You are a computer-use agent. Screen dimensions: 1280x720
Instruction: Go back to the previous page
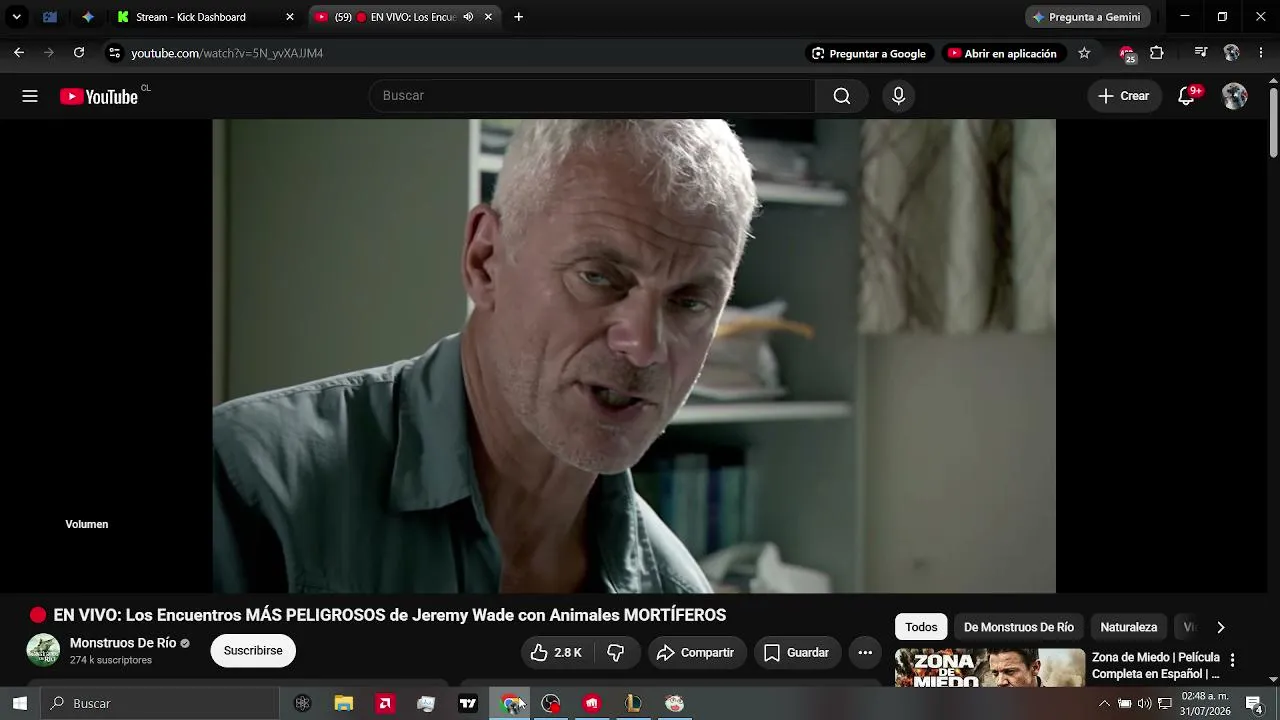[x=19, y=53]
